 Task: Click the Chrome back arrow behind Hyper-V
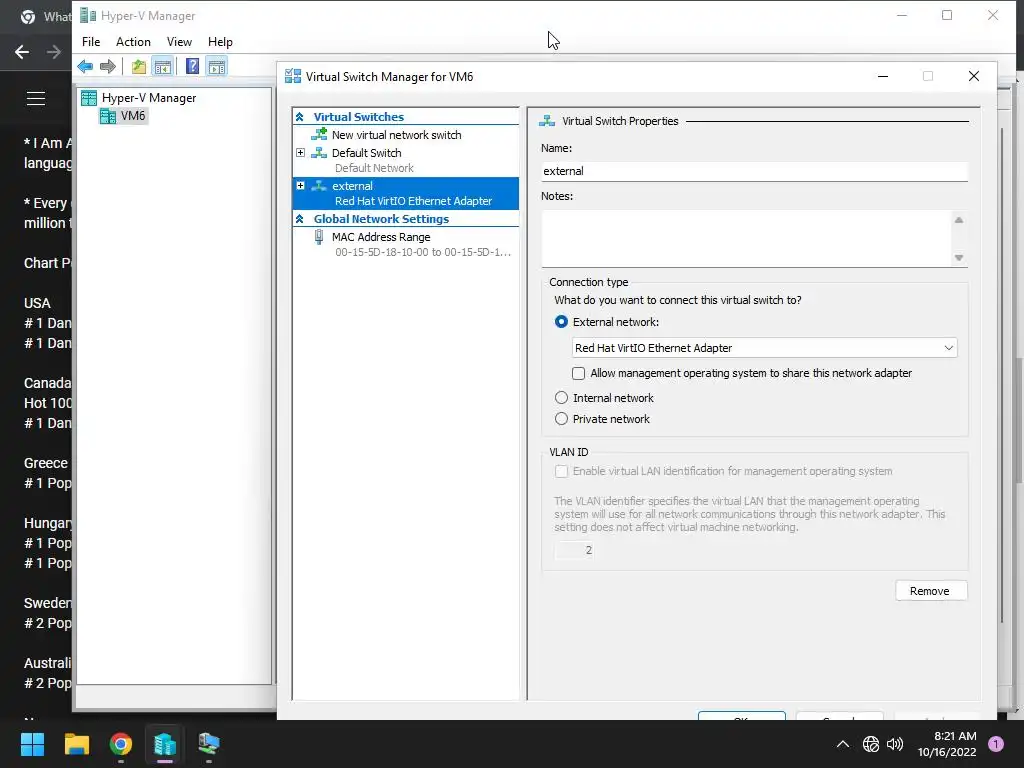(x=22, y=52)
